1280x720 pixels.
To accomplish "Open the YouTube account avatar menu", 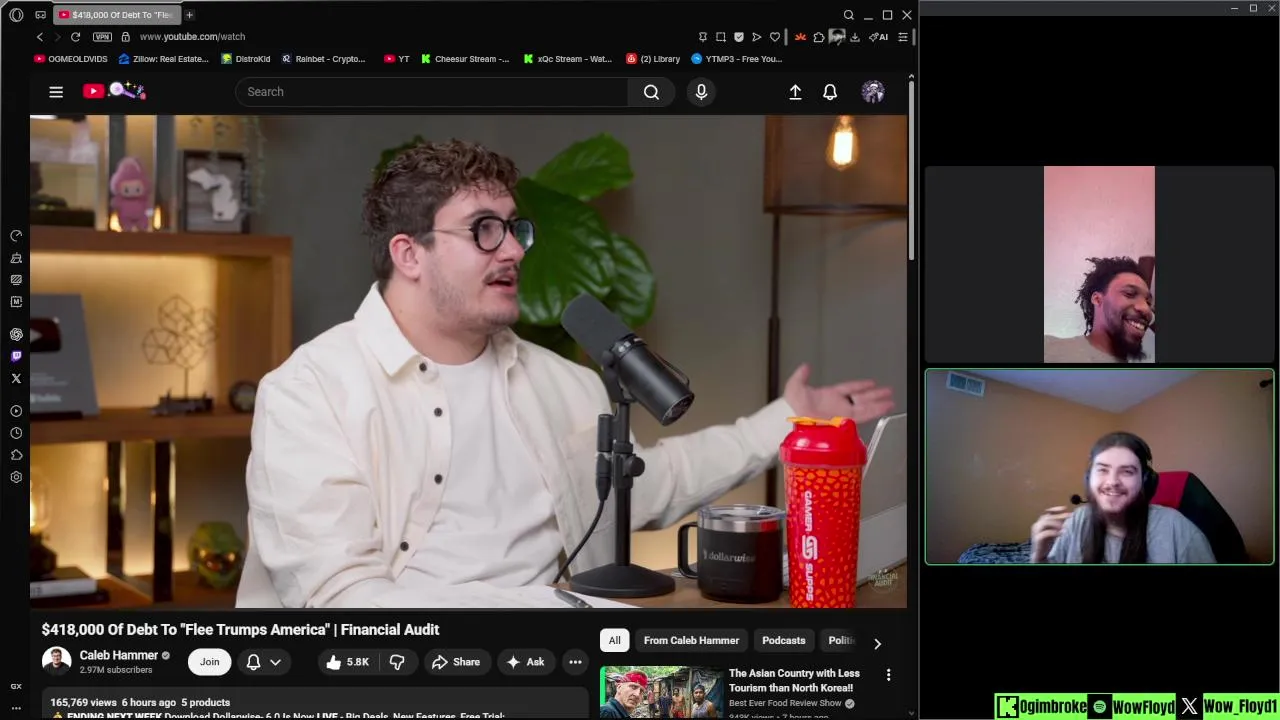I will pyautogui.click(x=873, y=92).
